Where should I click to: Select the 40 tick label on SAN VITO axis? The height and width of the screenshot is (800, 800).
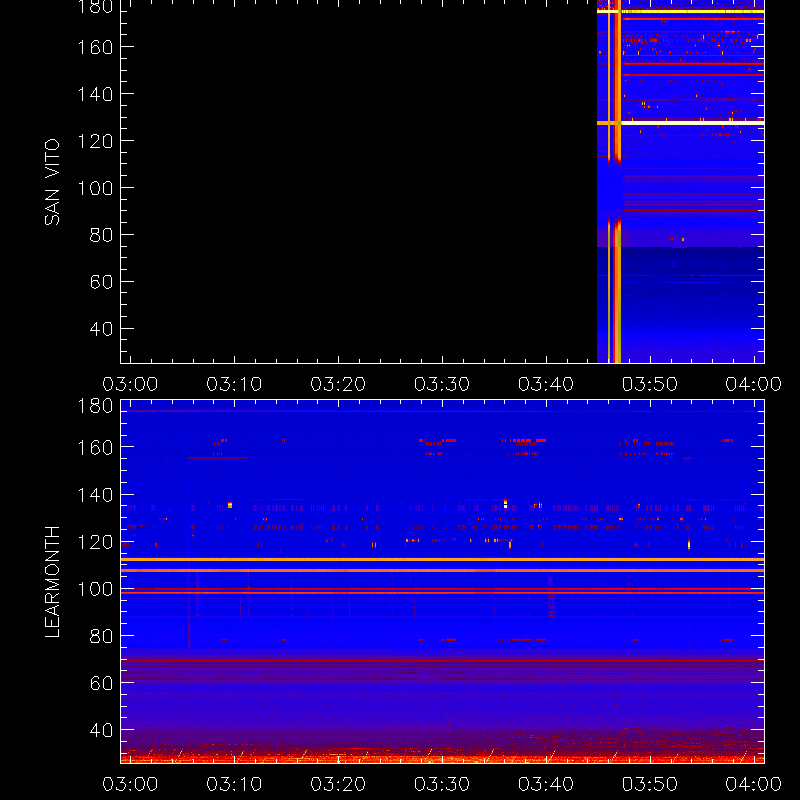(101, 329)
